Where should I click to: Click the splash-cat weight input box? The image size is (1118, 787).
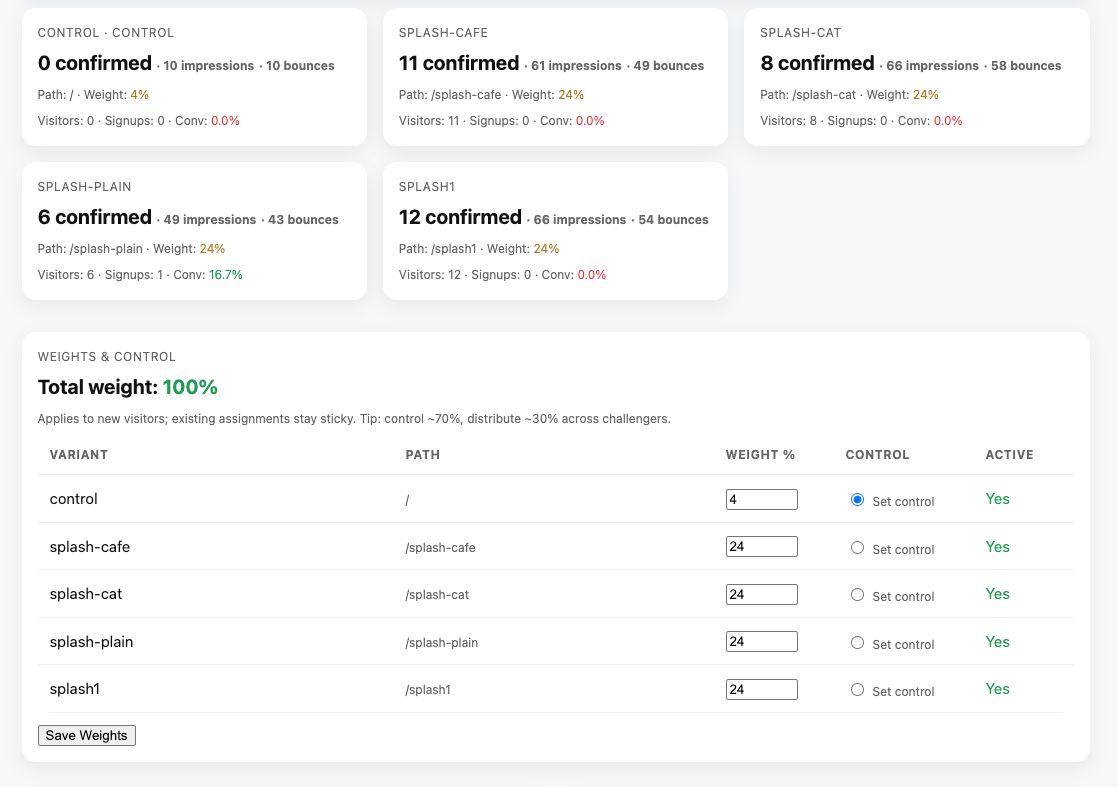click(x=762, y=594)
